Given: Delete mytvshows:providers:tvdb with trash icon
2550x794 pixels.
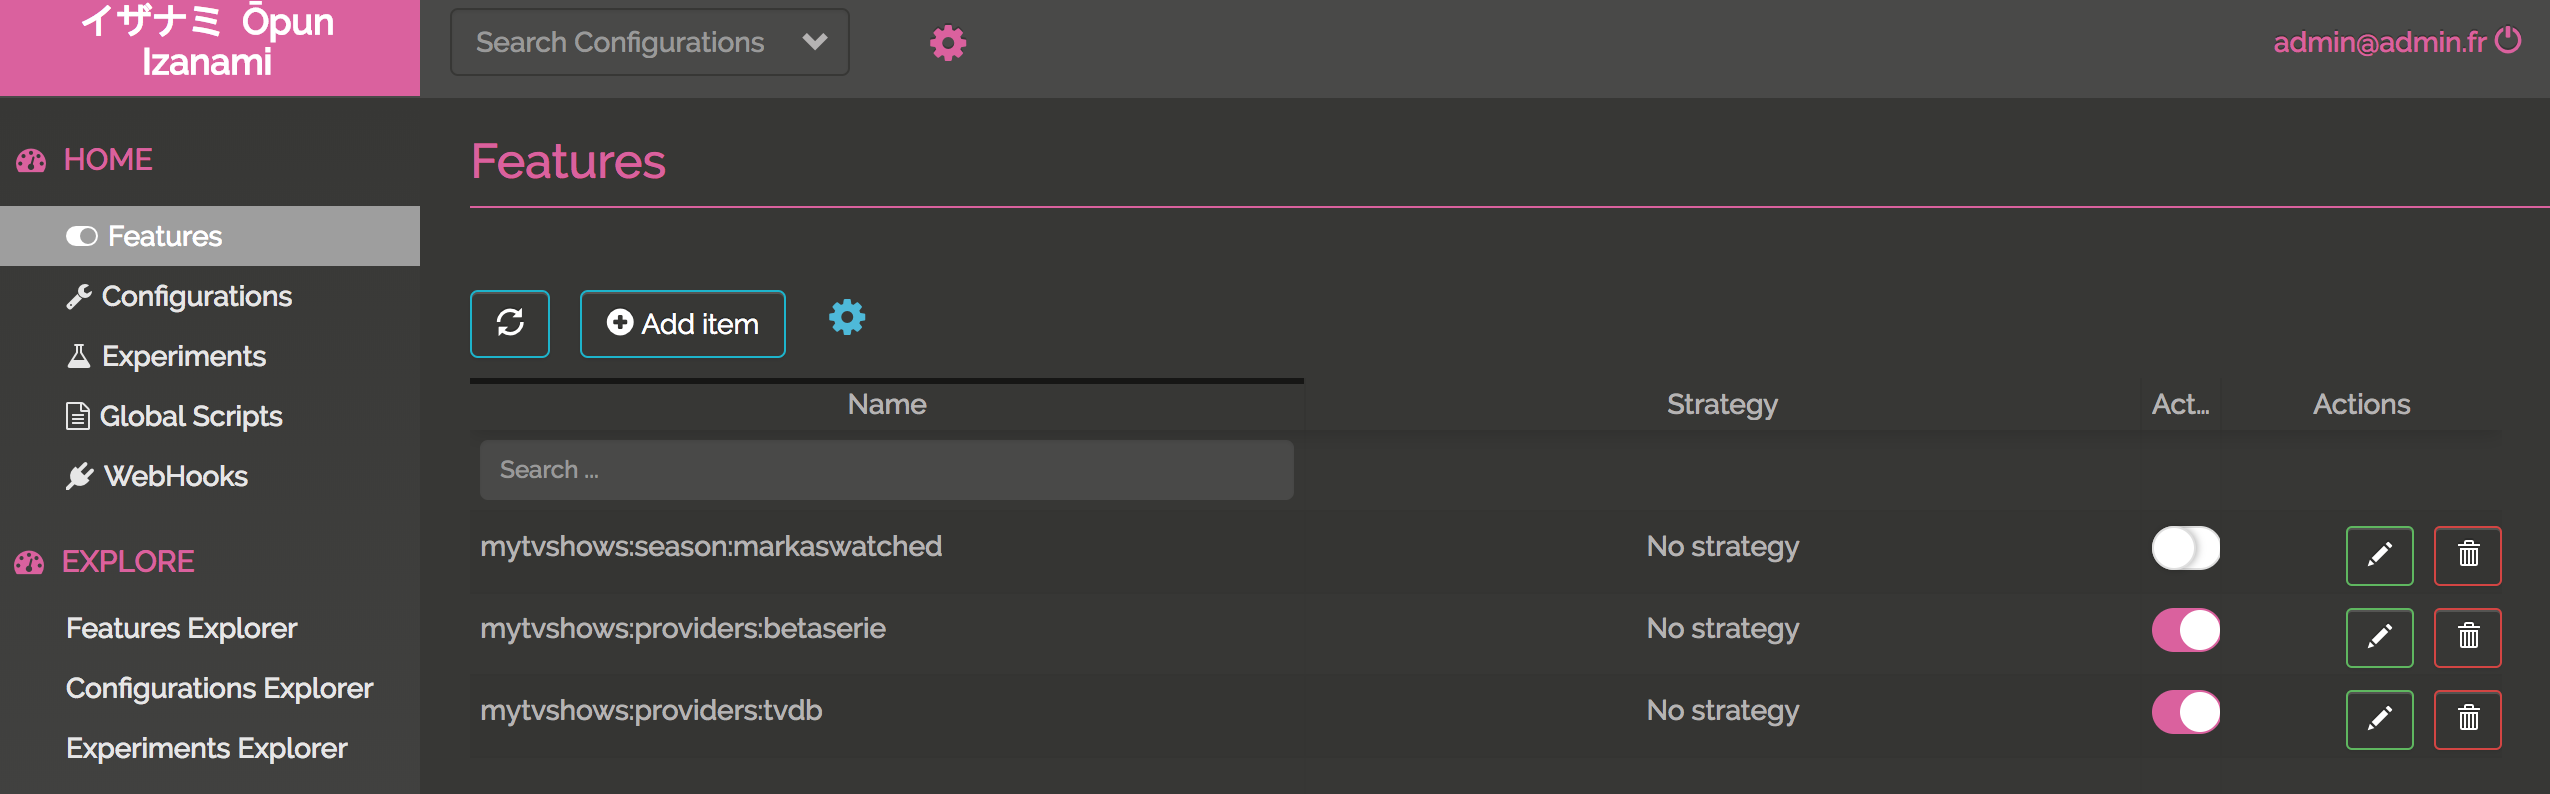Looking at the screenshot, I should tap(2468, 719).
